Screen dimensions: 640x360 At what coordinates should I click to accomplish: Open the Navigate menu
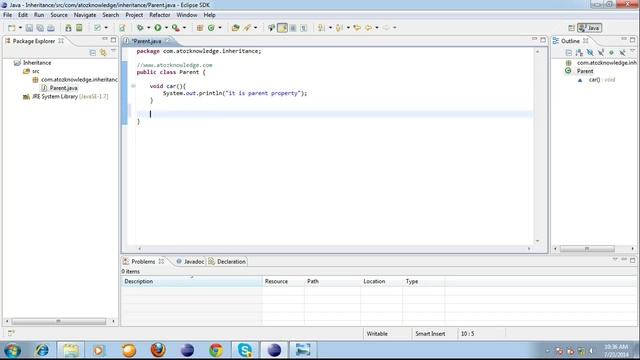[85, 15]
